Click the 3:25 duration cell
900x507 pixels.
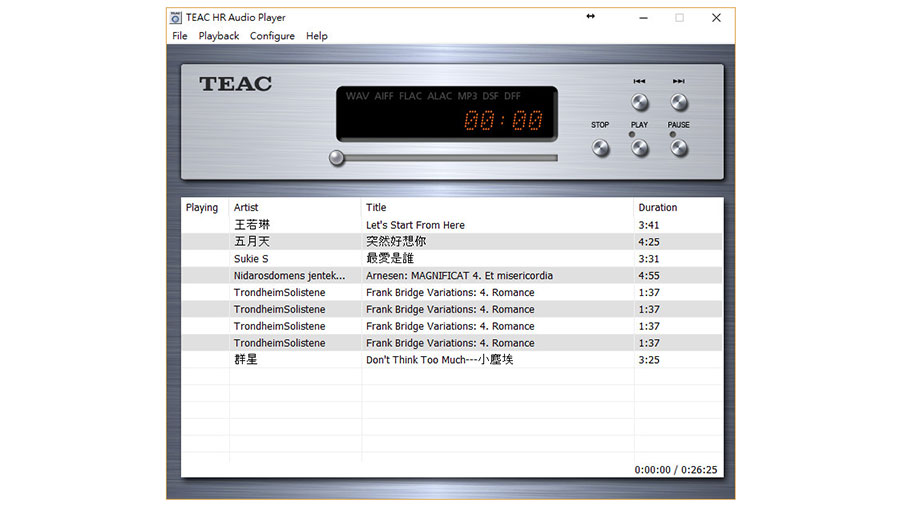[x=649, y=360]
